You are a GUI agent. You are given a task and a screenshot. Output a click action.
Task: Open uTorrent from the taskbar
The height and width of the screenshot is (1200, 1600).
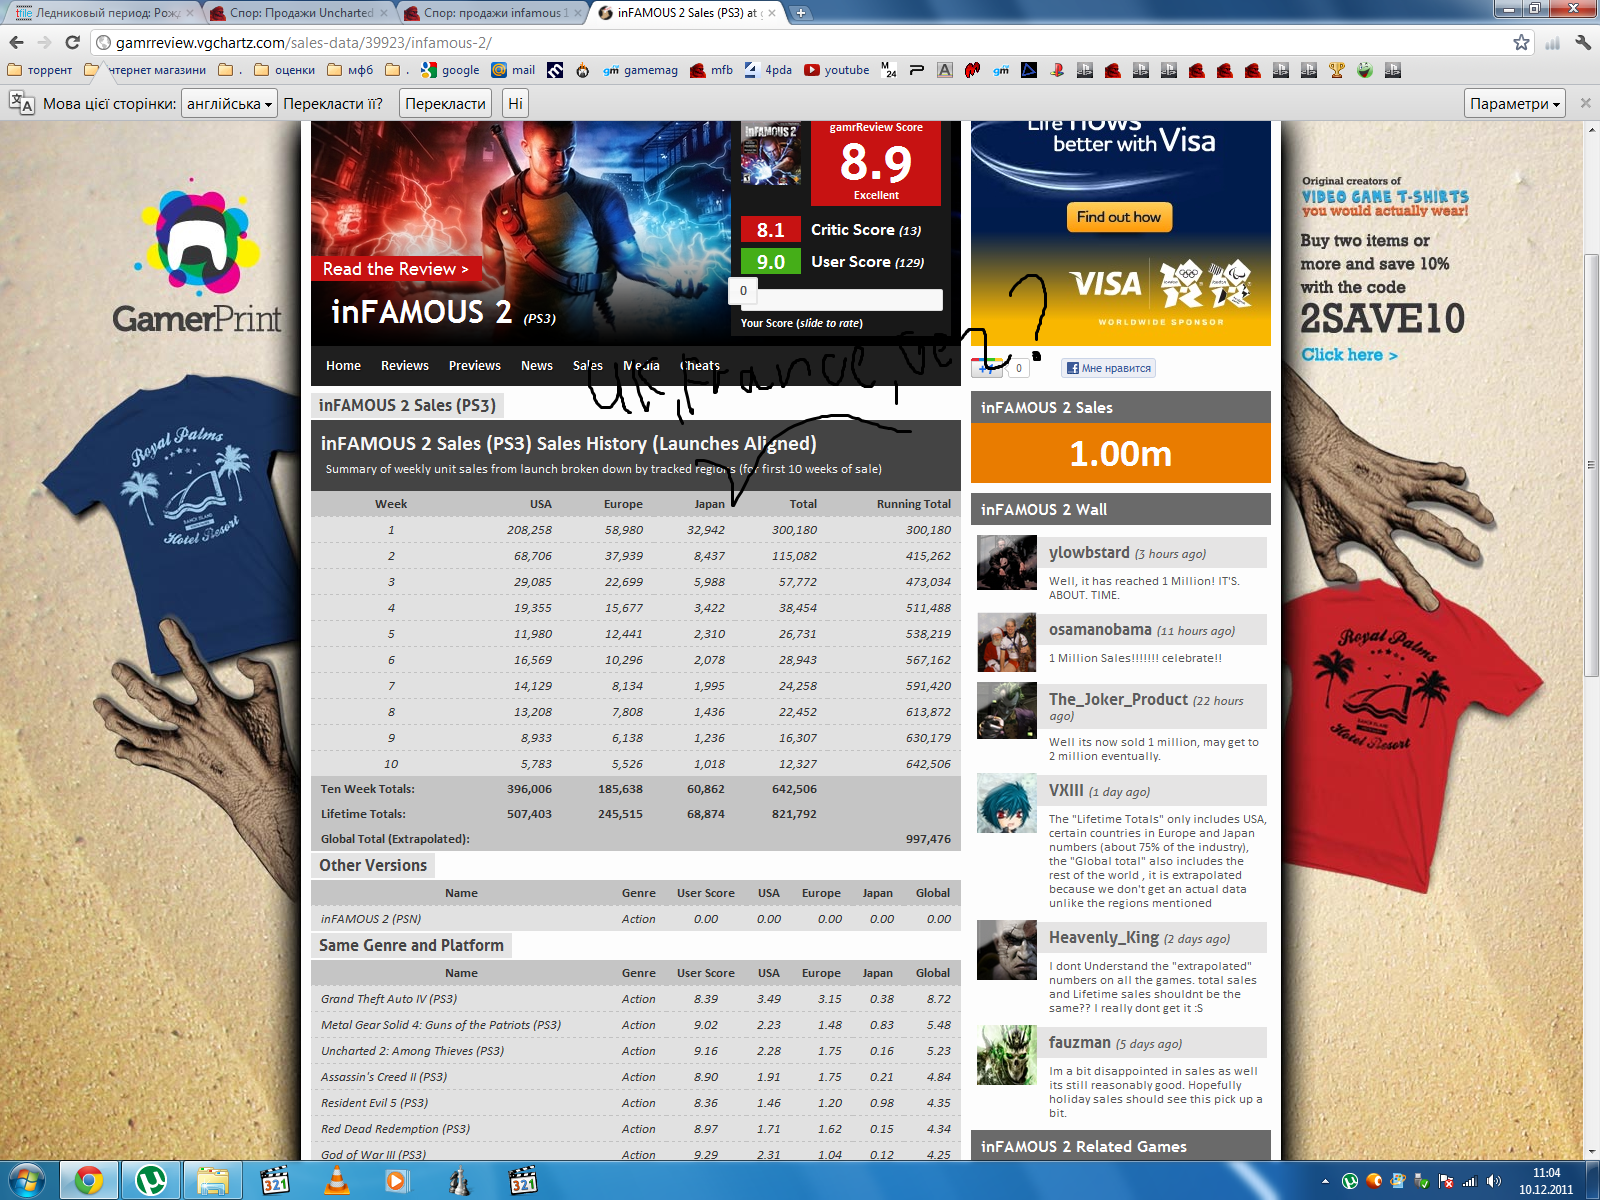(x=151, y=1181)
